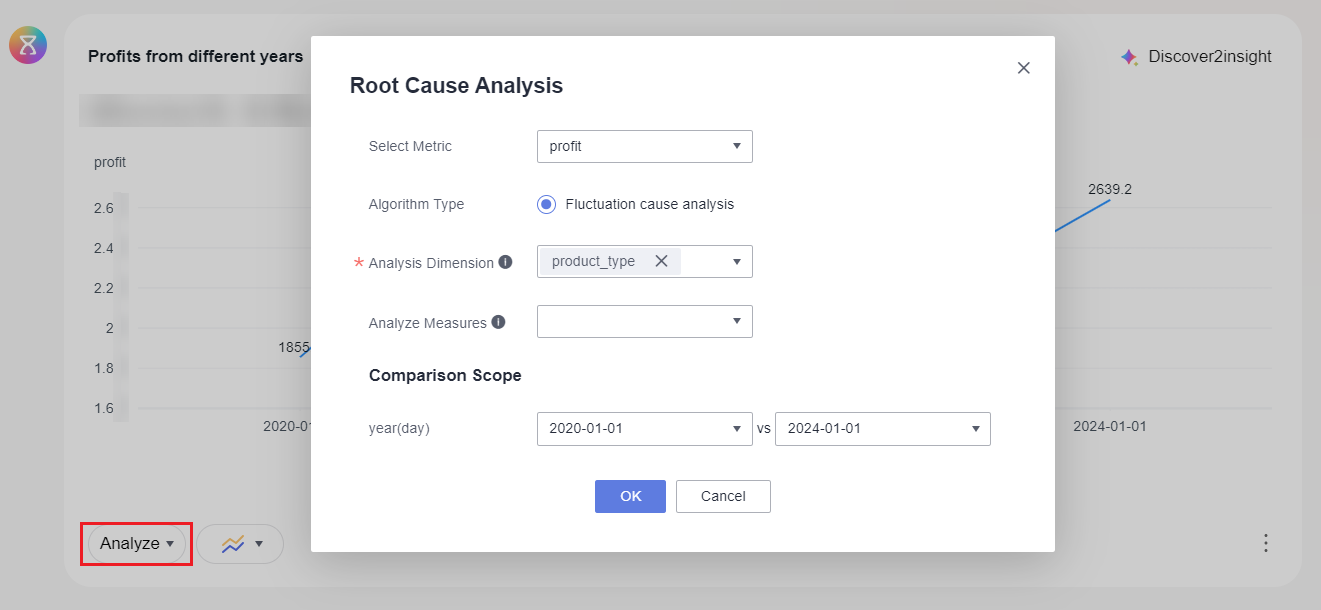1321x610 pixels.
Task: Open the 2024-01-01 comparison date dropdown
Action: (x=882, y=428)
